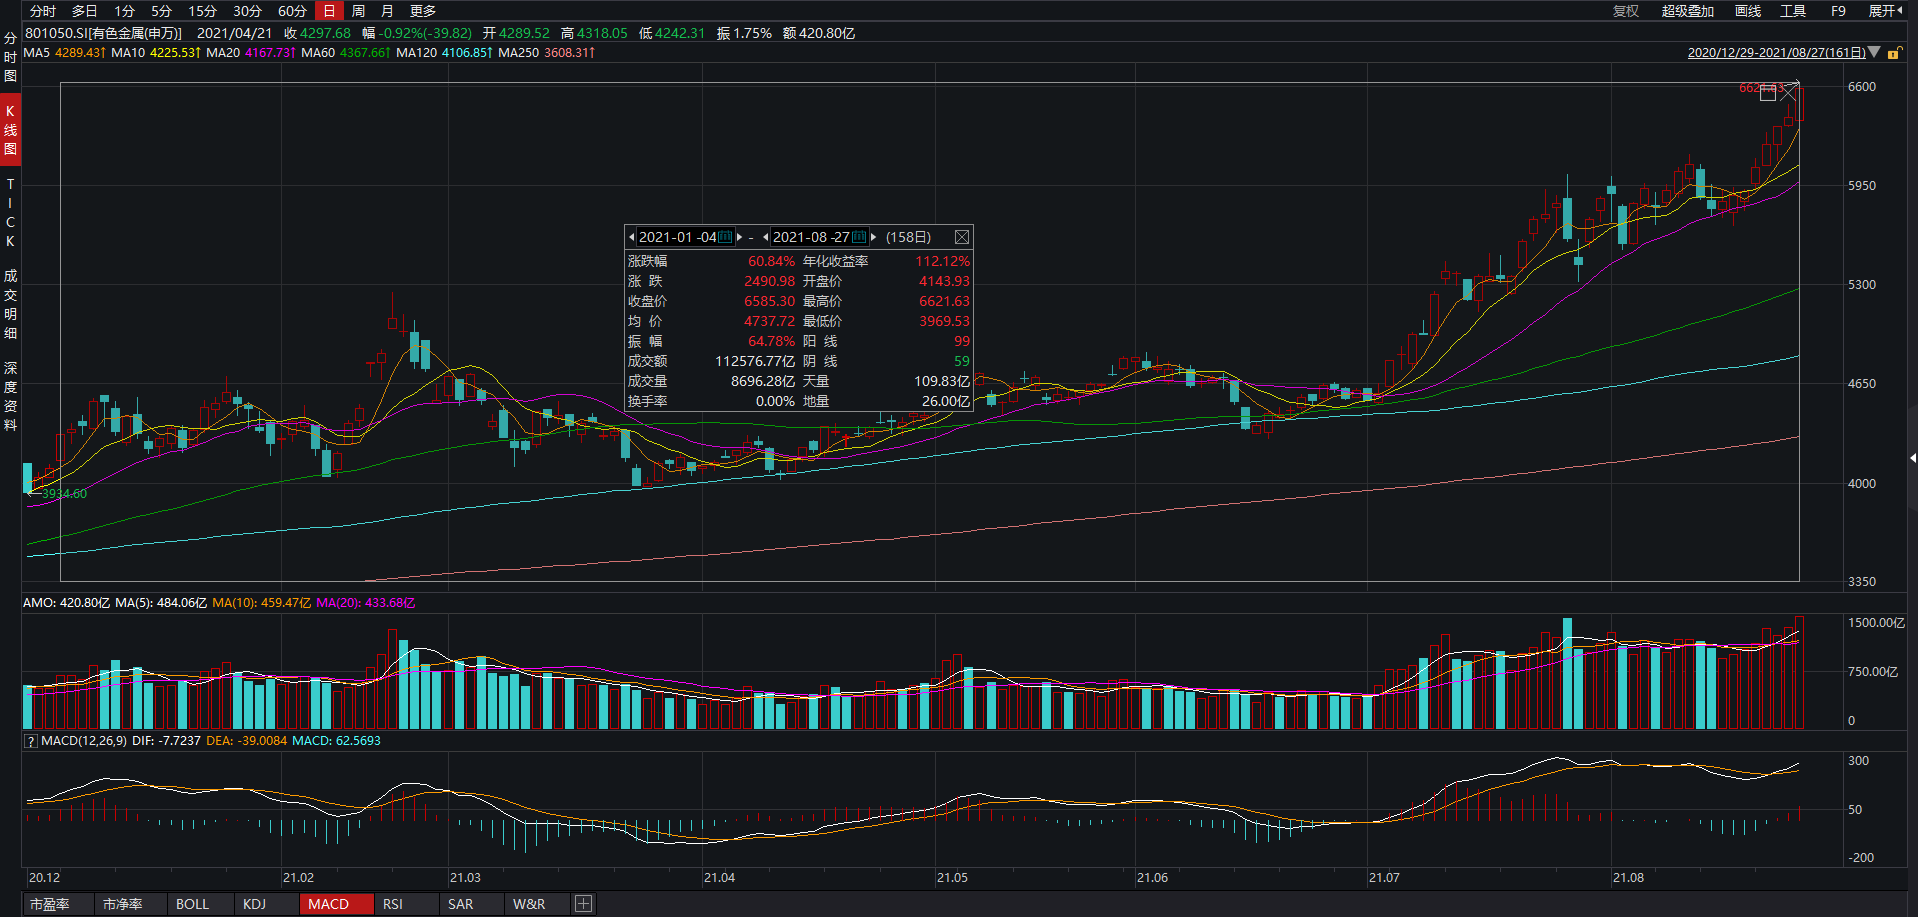Click the MA10 4225.53 indicator label

[155, 53]
